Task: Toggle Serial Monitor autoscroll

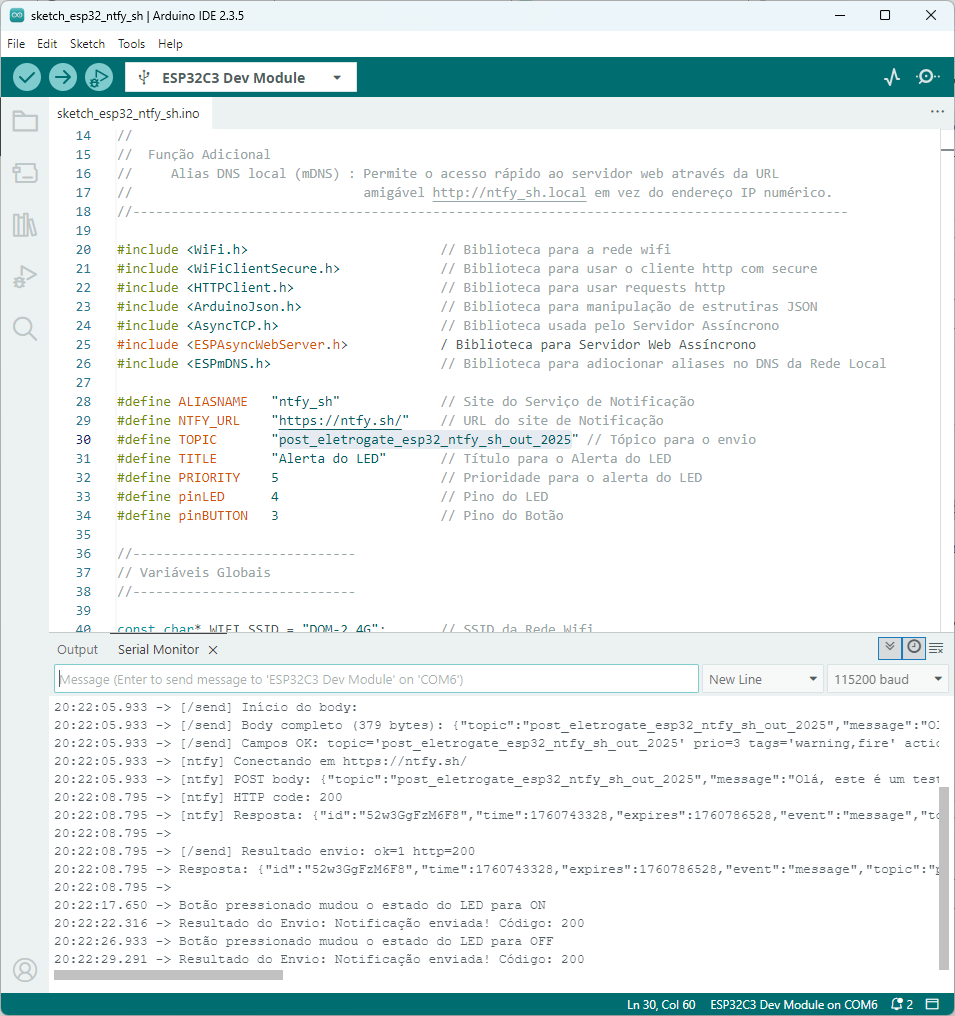Action: tap(889, 648)
